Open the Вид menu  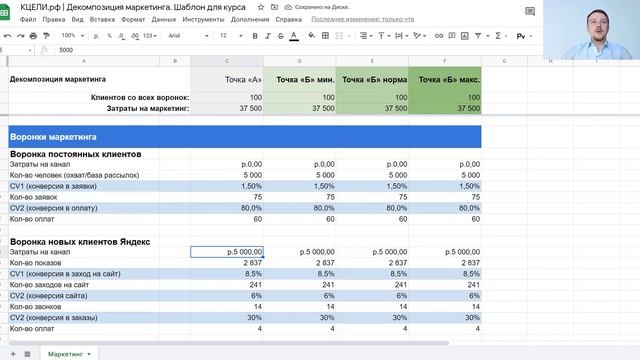pyautogui.click(x=77, y=19)
